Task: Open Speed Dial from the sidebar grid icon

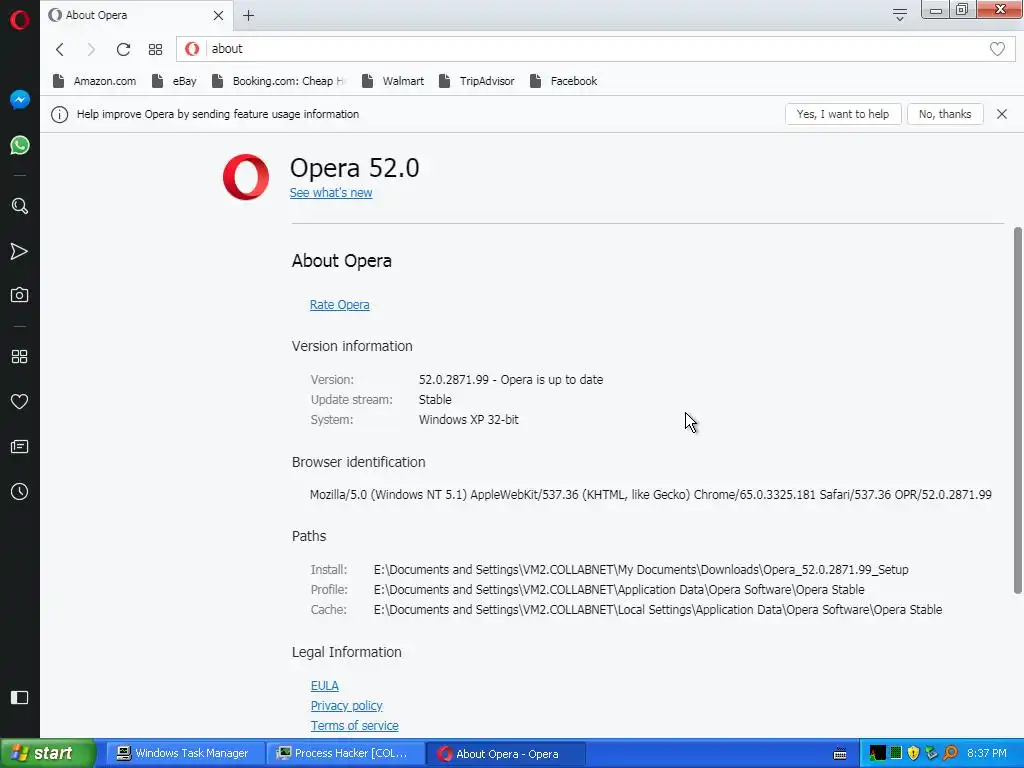Action: pos(20,357)
